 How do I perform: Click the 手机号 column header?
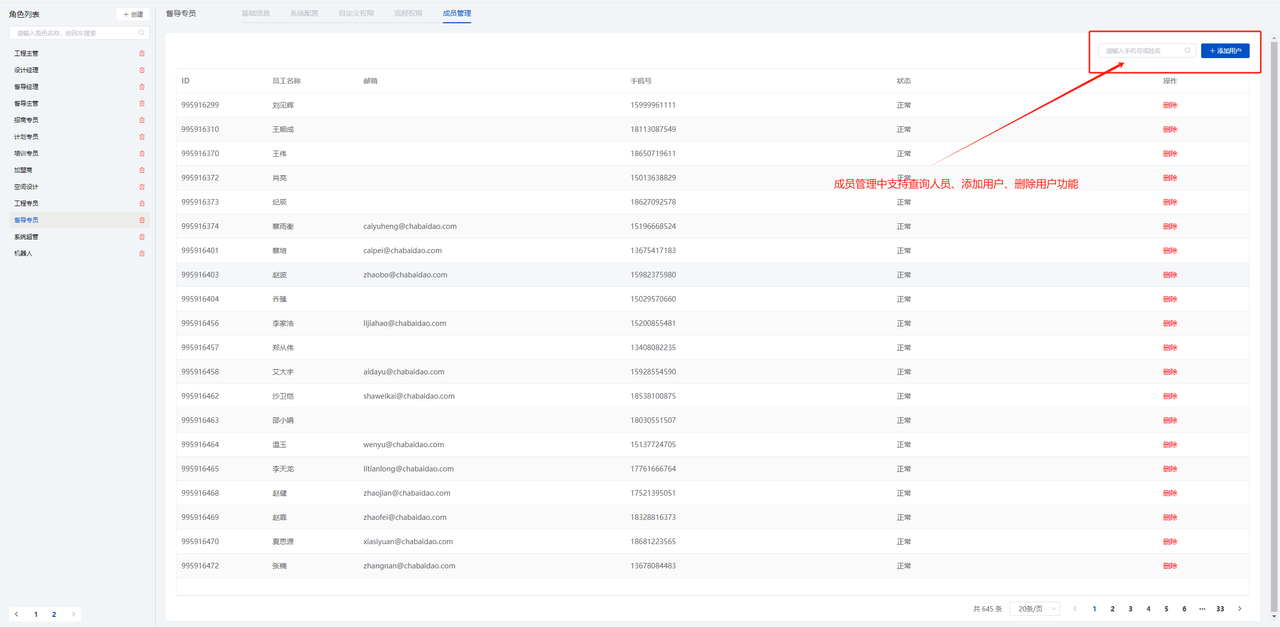click(x=641, y=81)
